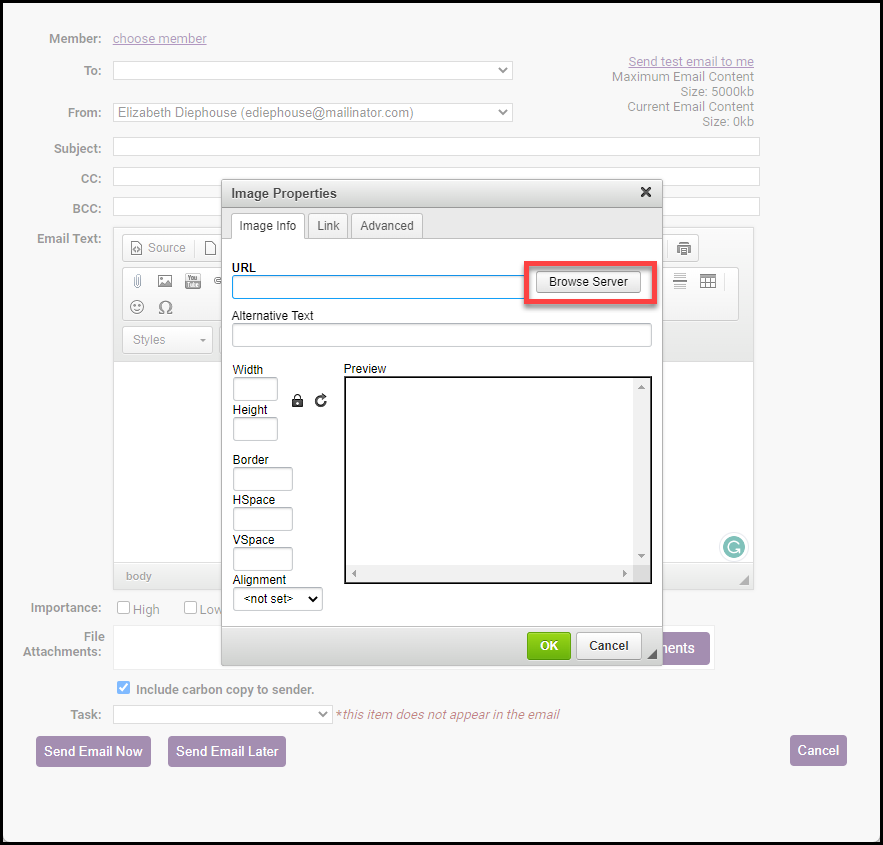This screenshot has width=883, height=845.
Task: Switch to the Advanced tab
Action: (387, 226)
